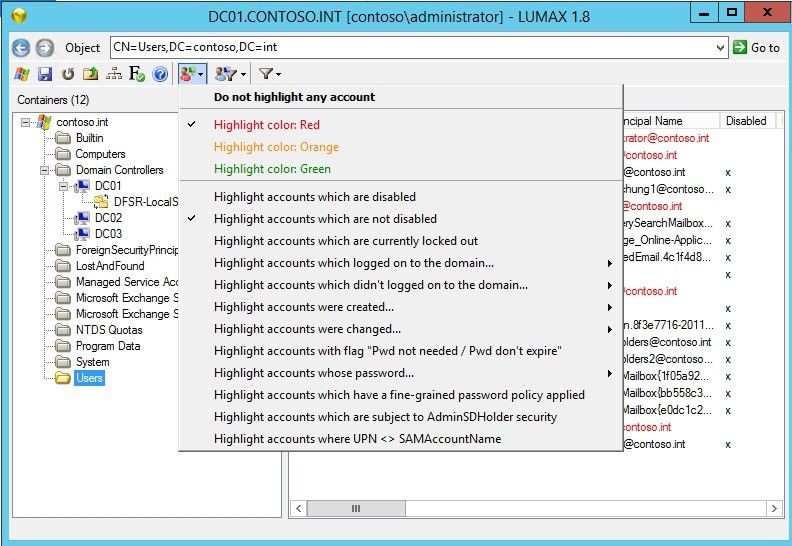792x546 pixels.
Task: Click the DFSR-LocalS folder icon
Action: pos(101,202)
